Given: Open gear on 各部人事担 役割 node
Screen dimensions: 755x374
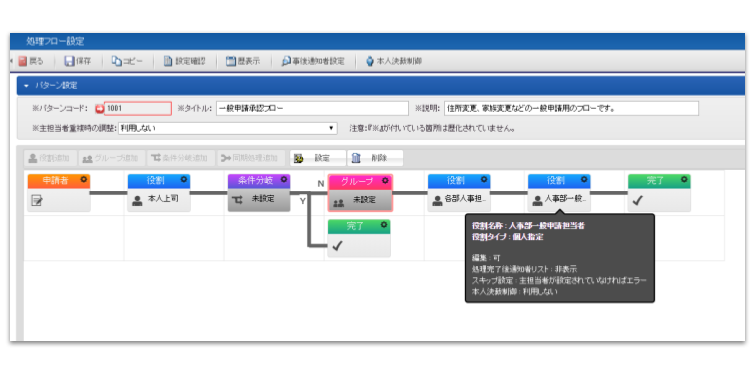Looking at the screenshot, I should [x=484, y=179].
